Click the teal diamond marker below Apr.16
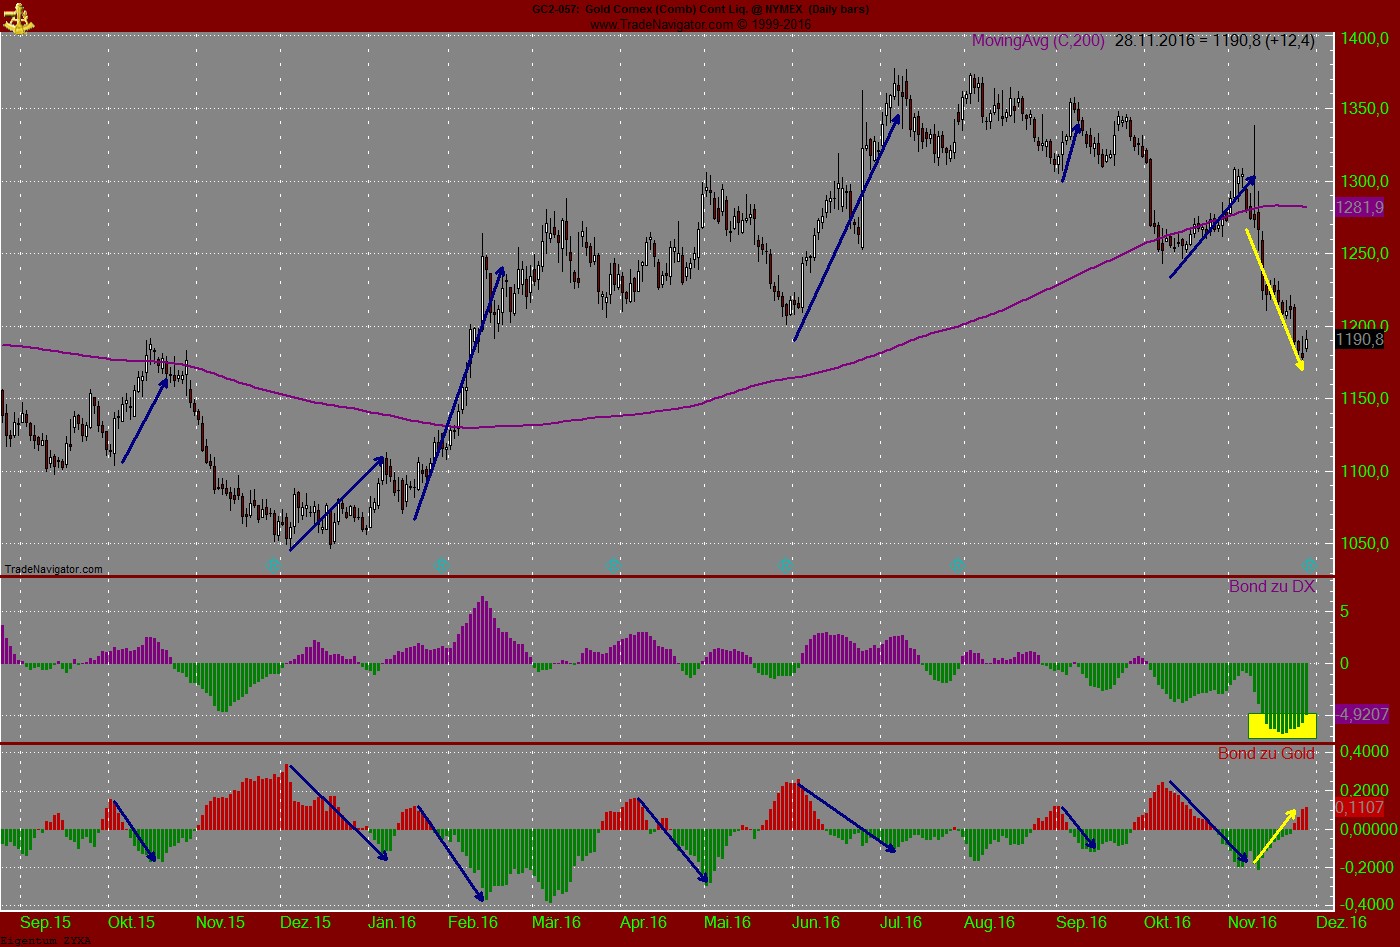This screenshot has height=947, width=1400. click(614, 564)
